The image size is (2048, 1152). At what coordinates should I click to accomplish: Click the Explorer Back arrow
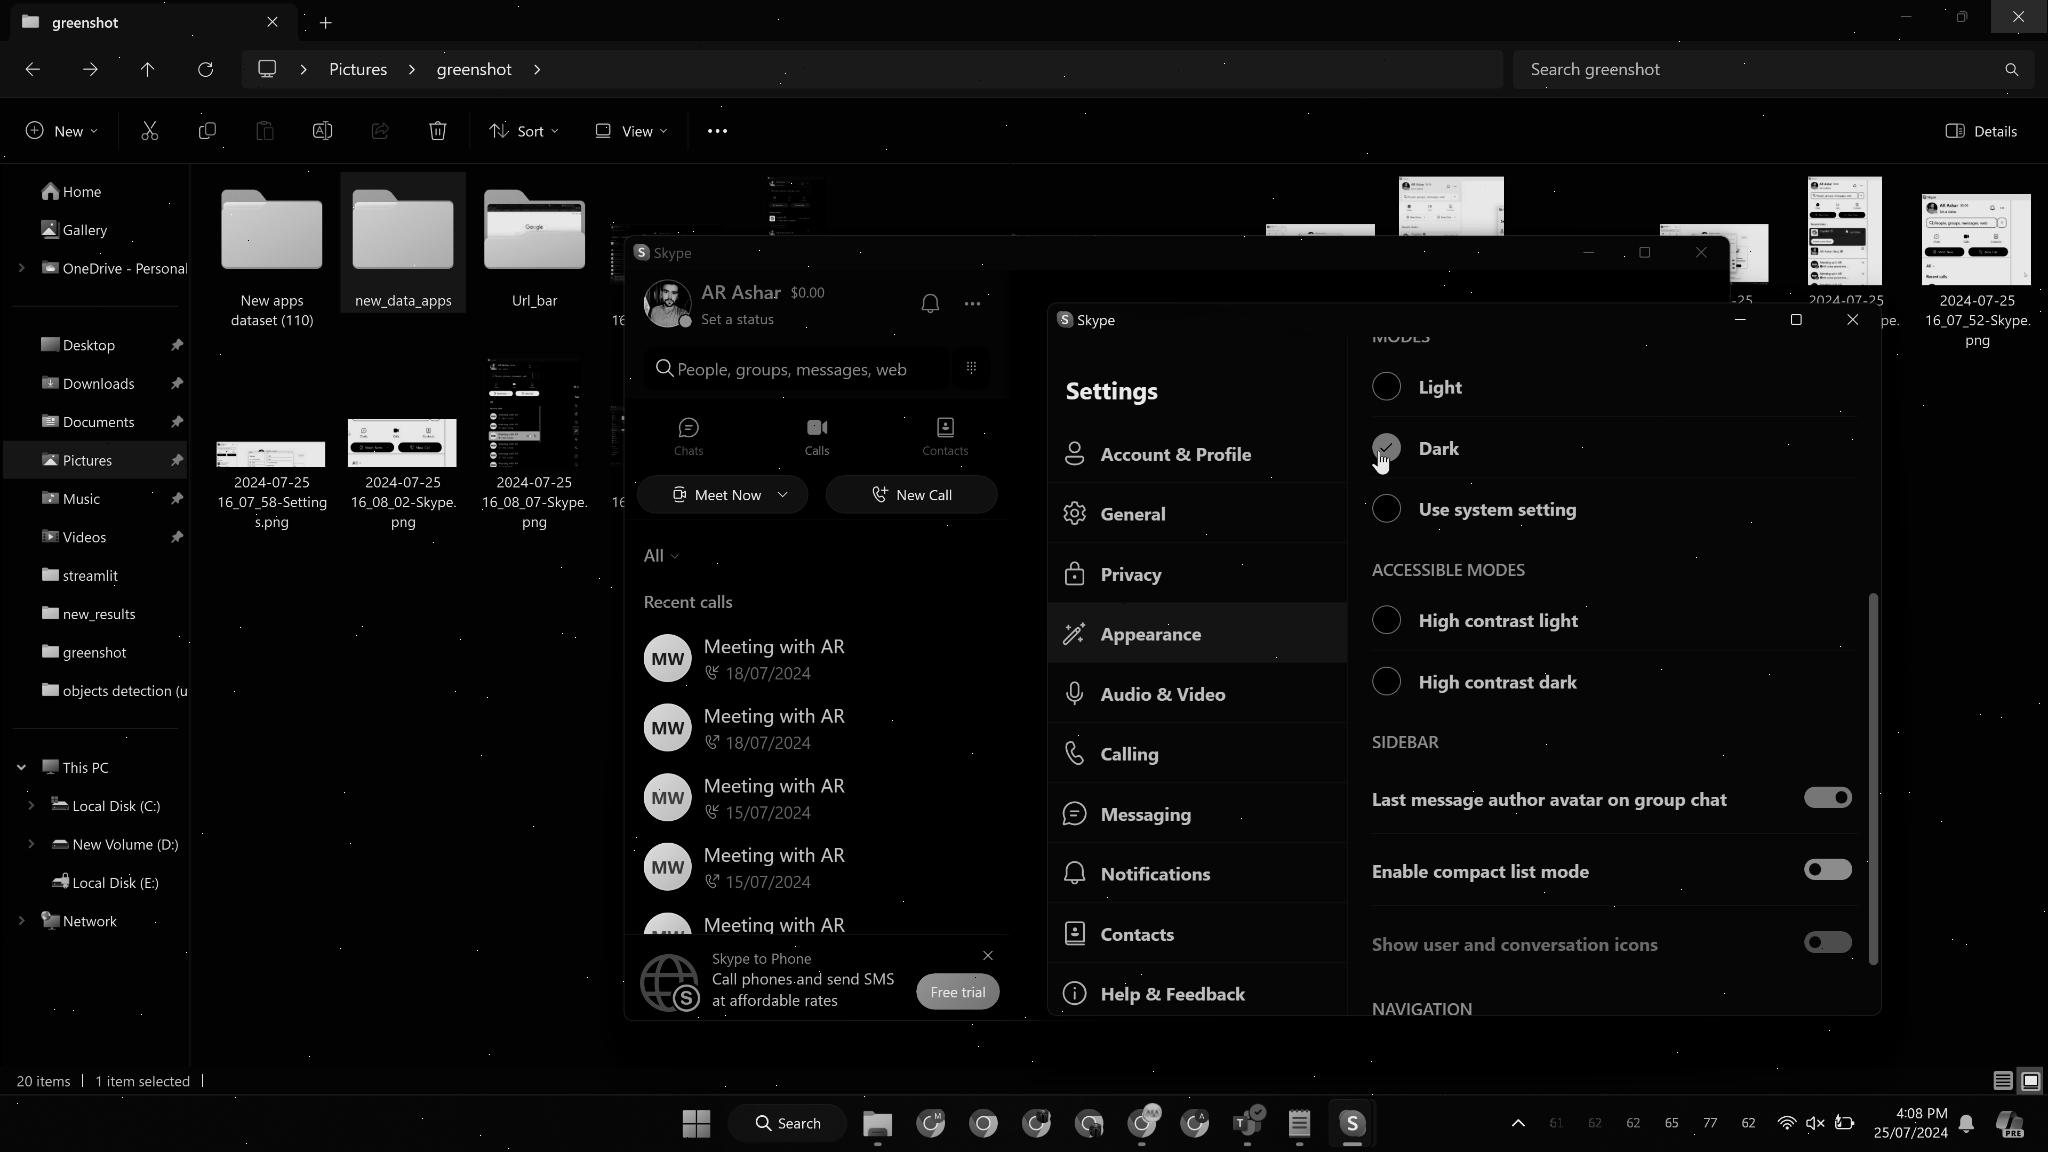[x=32, y=69]
